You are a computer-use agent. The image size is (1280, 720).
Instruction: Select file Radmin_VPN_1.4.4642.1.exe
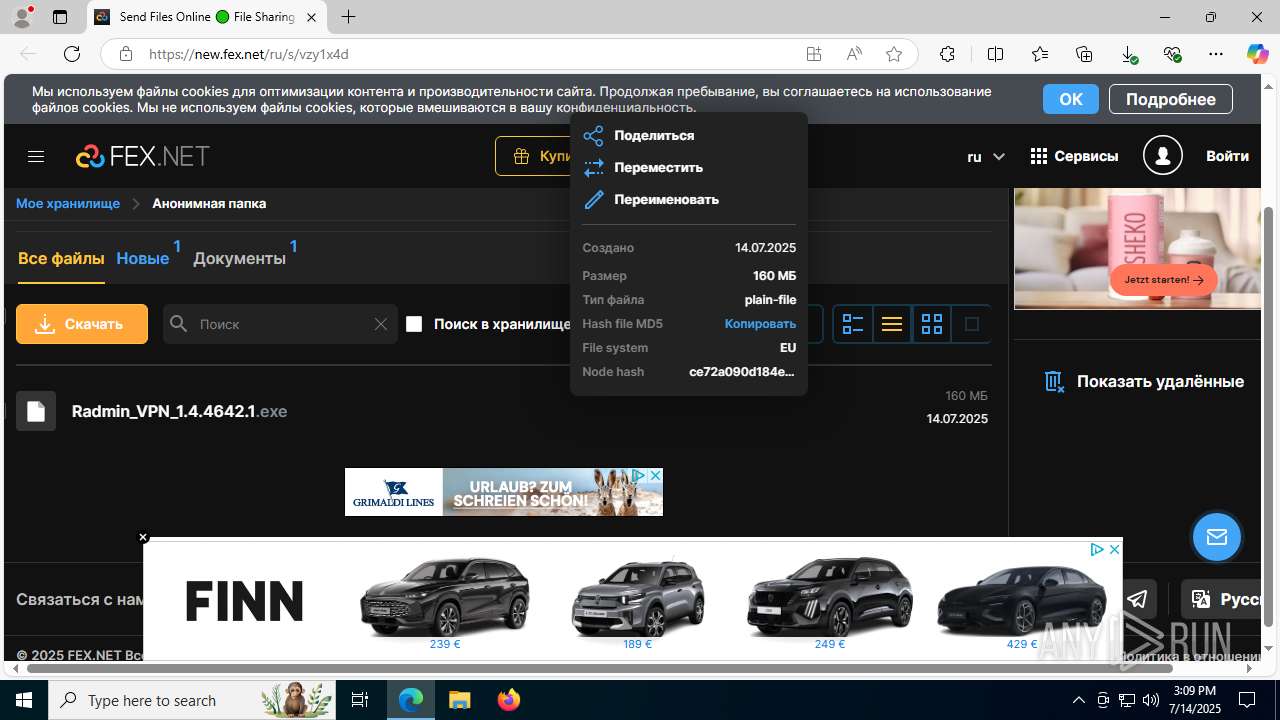pyautogui.click(x=180, y=411)
